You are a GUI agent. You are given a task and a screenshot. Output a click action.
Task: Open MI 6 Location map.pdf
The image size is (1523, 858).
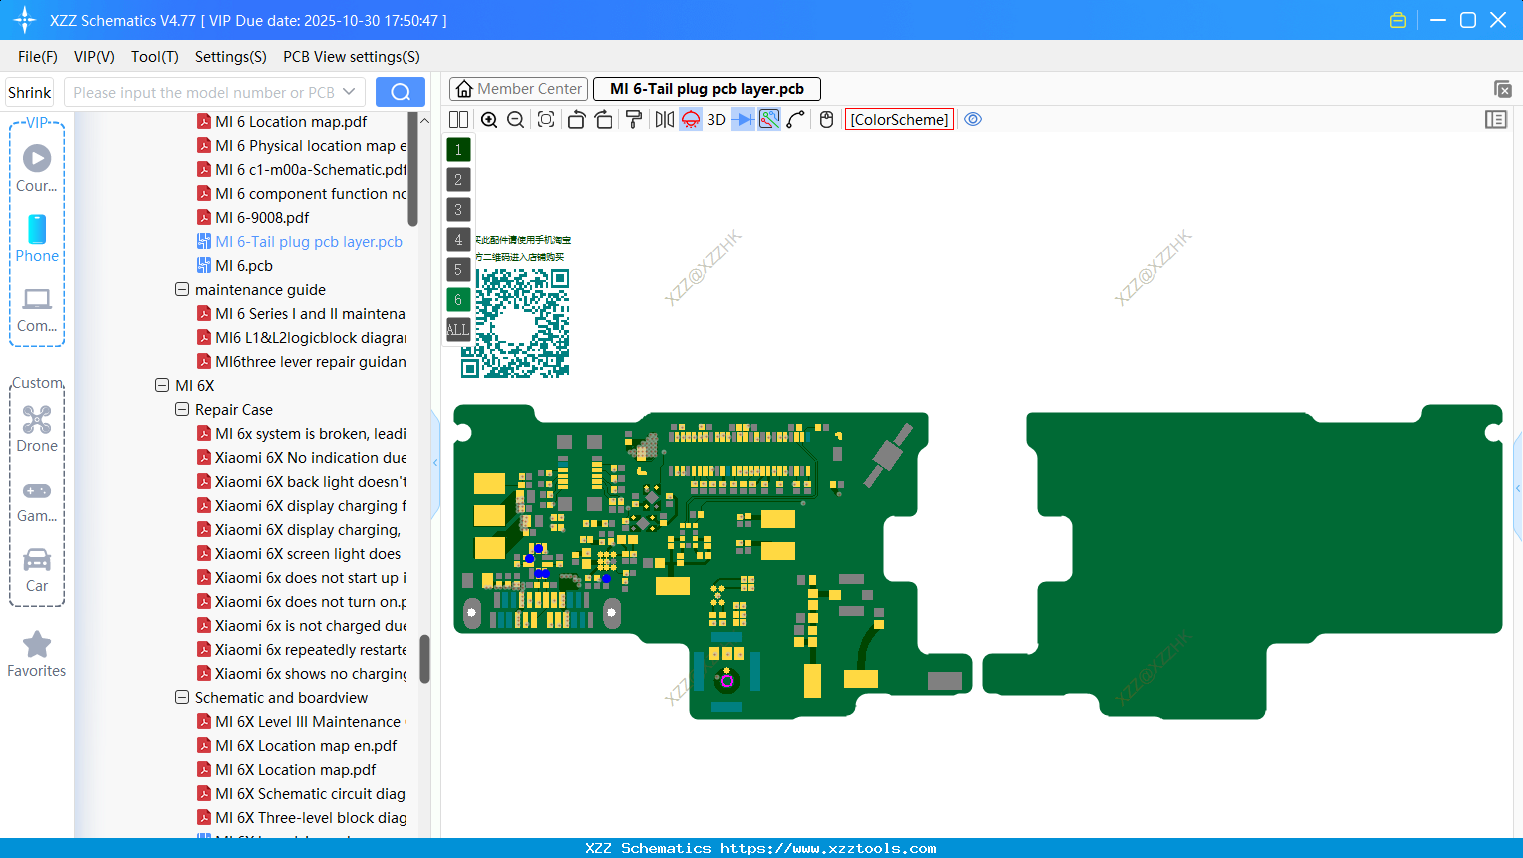(291, 122)
